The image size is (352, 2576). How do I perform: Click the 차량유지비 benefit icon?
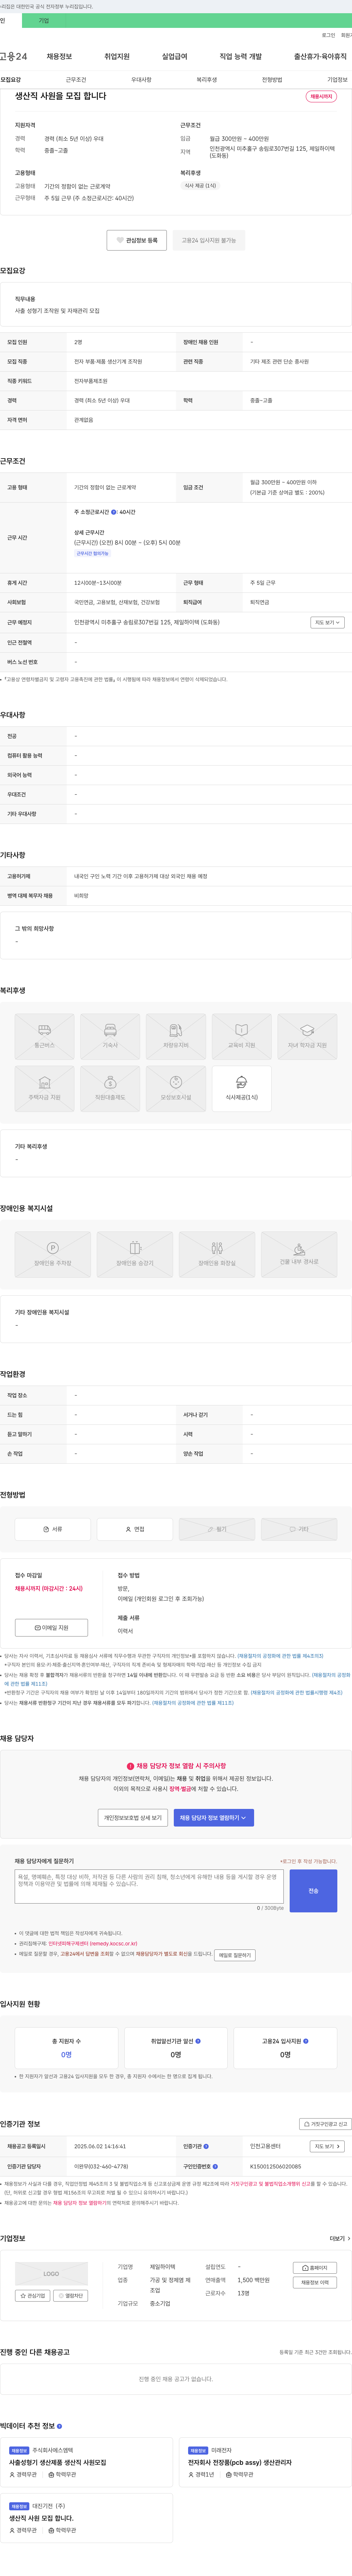(x=176, y=1037)
